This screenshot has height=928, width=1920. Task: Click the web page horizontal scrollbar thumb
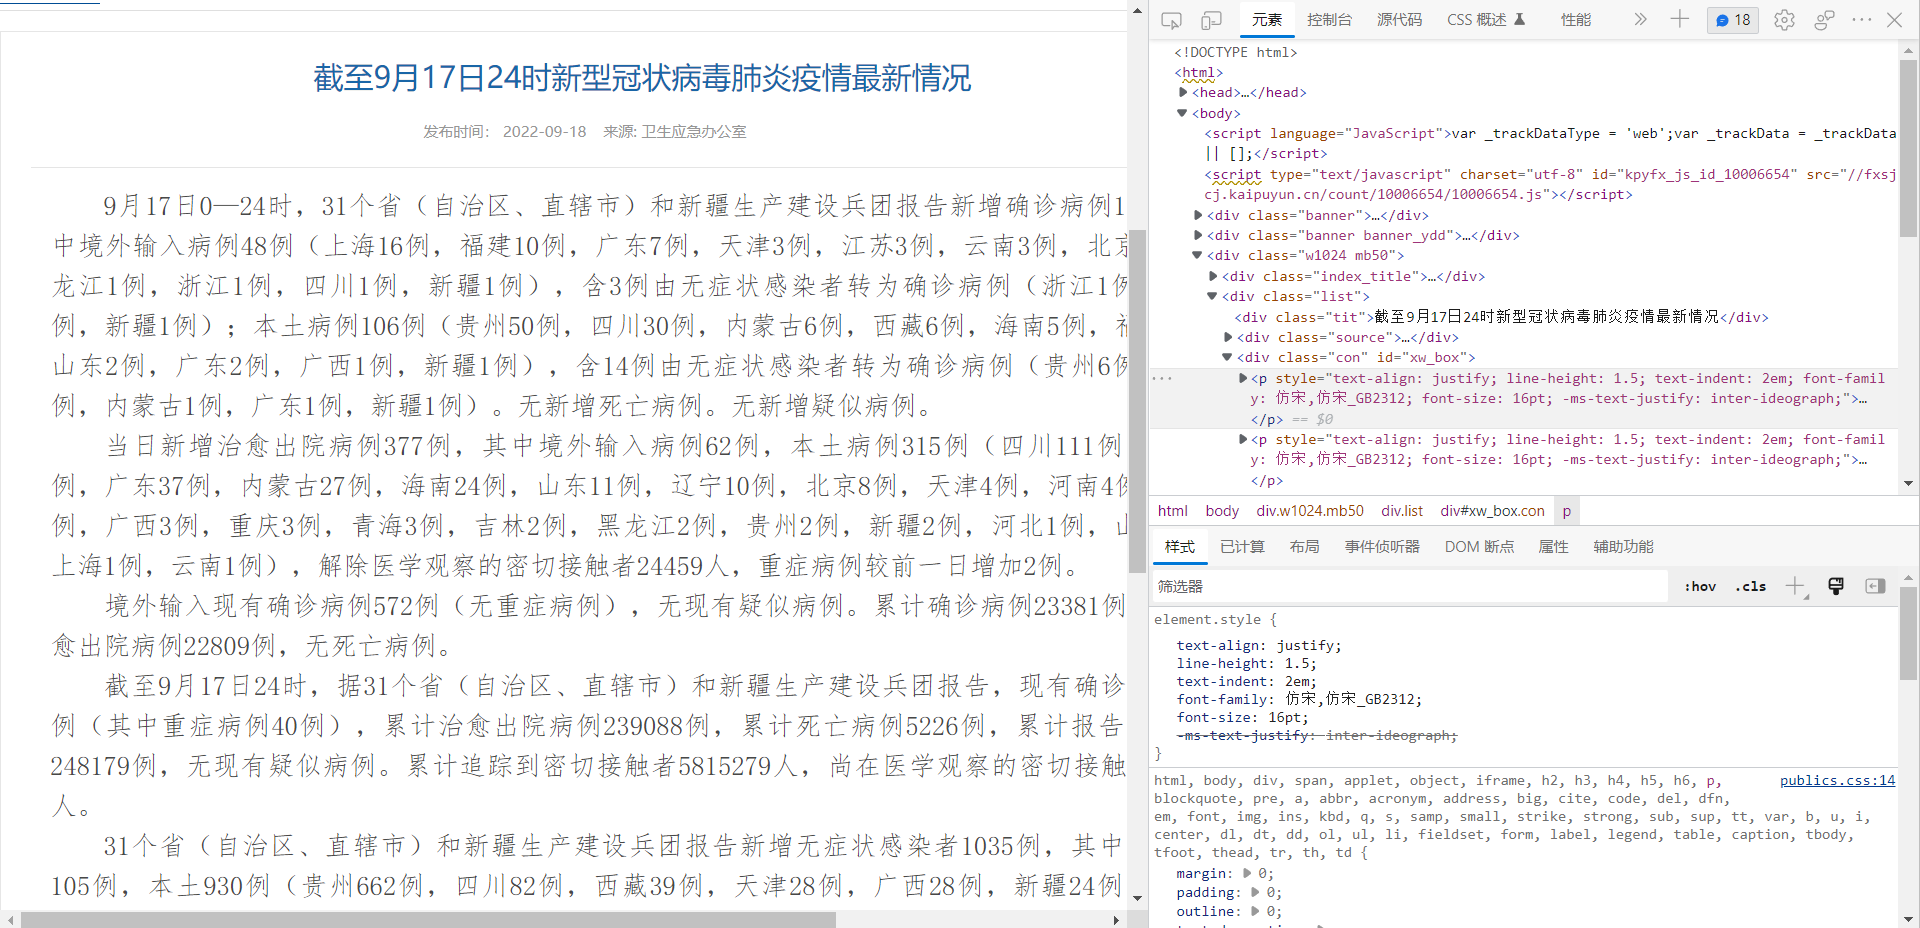click(429, 920)
